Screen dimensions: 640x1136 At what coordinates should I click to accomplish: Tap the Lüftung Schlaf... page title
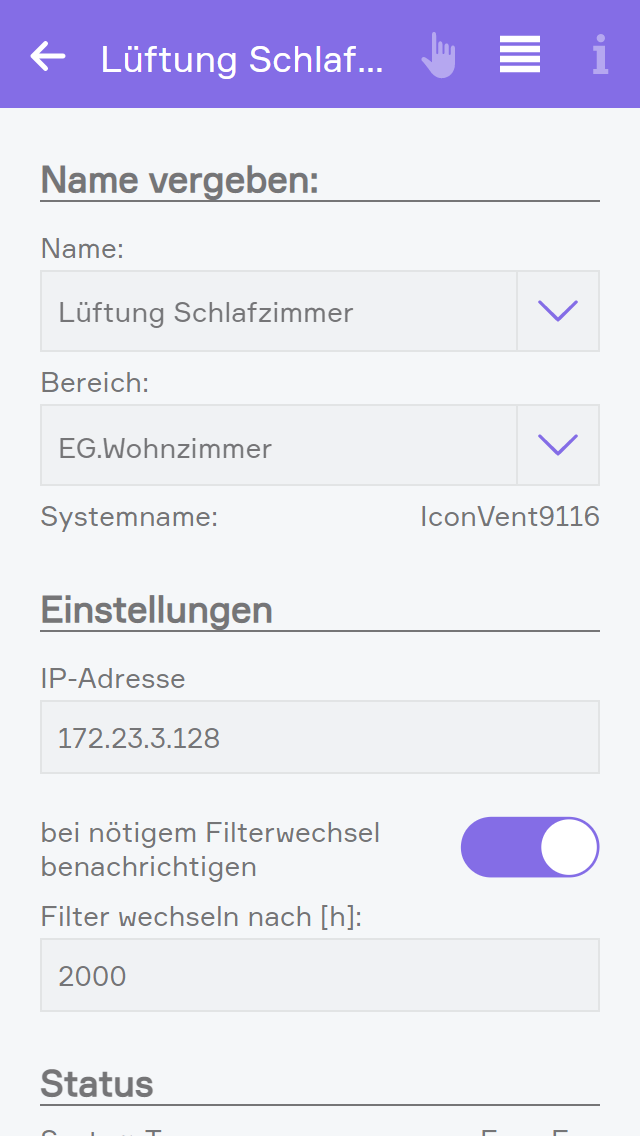(242, 59)
